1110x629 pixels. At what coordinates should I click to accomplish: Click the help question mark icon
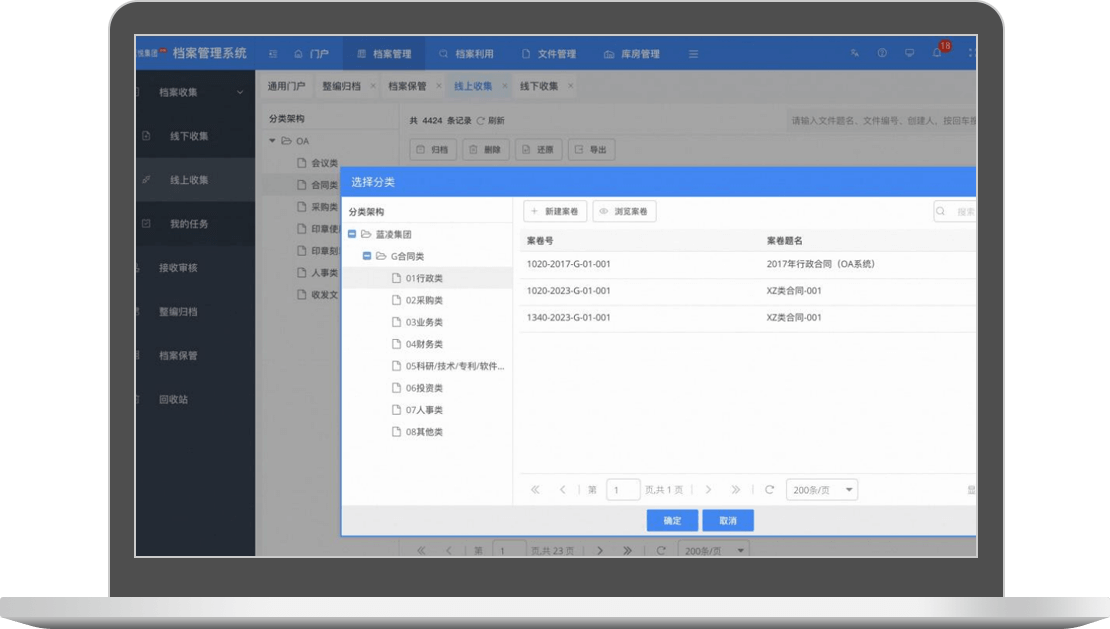pyautogui.click(x=882, y=53)
